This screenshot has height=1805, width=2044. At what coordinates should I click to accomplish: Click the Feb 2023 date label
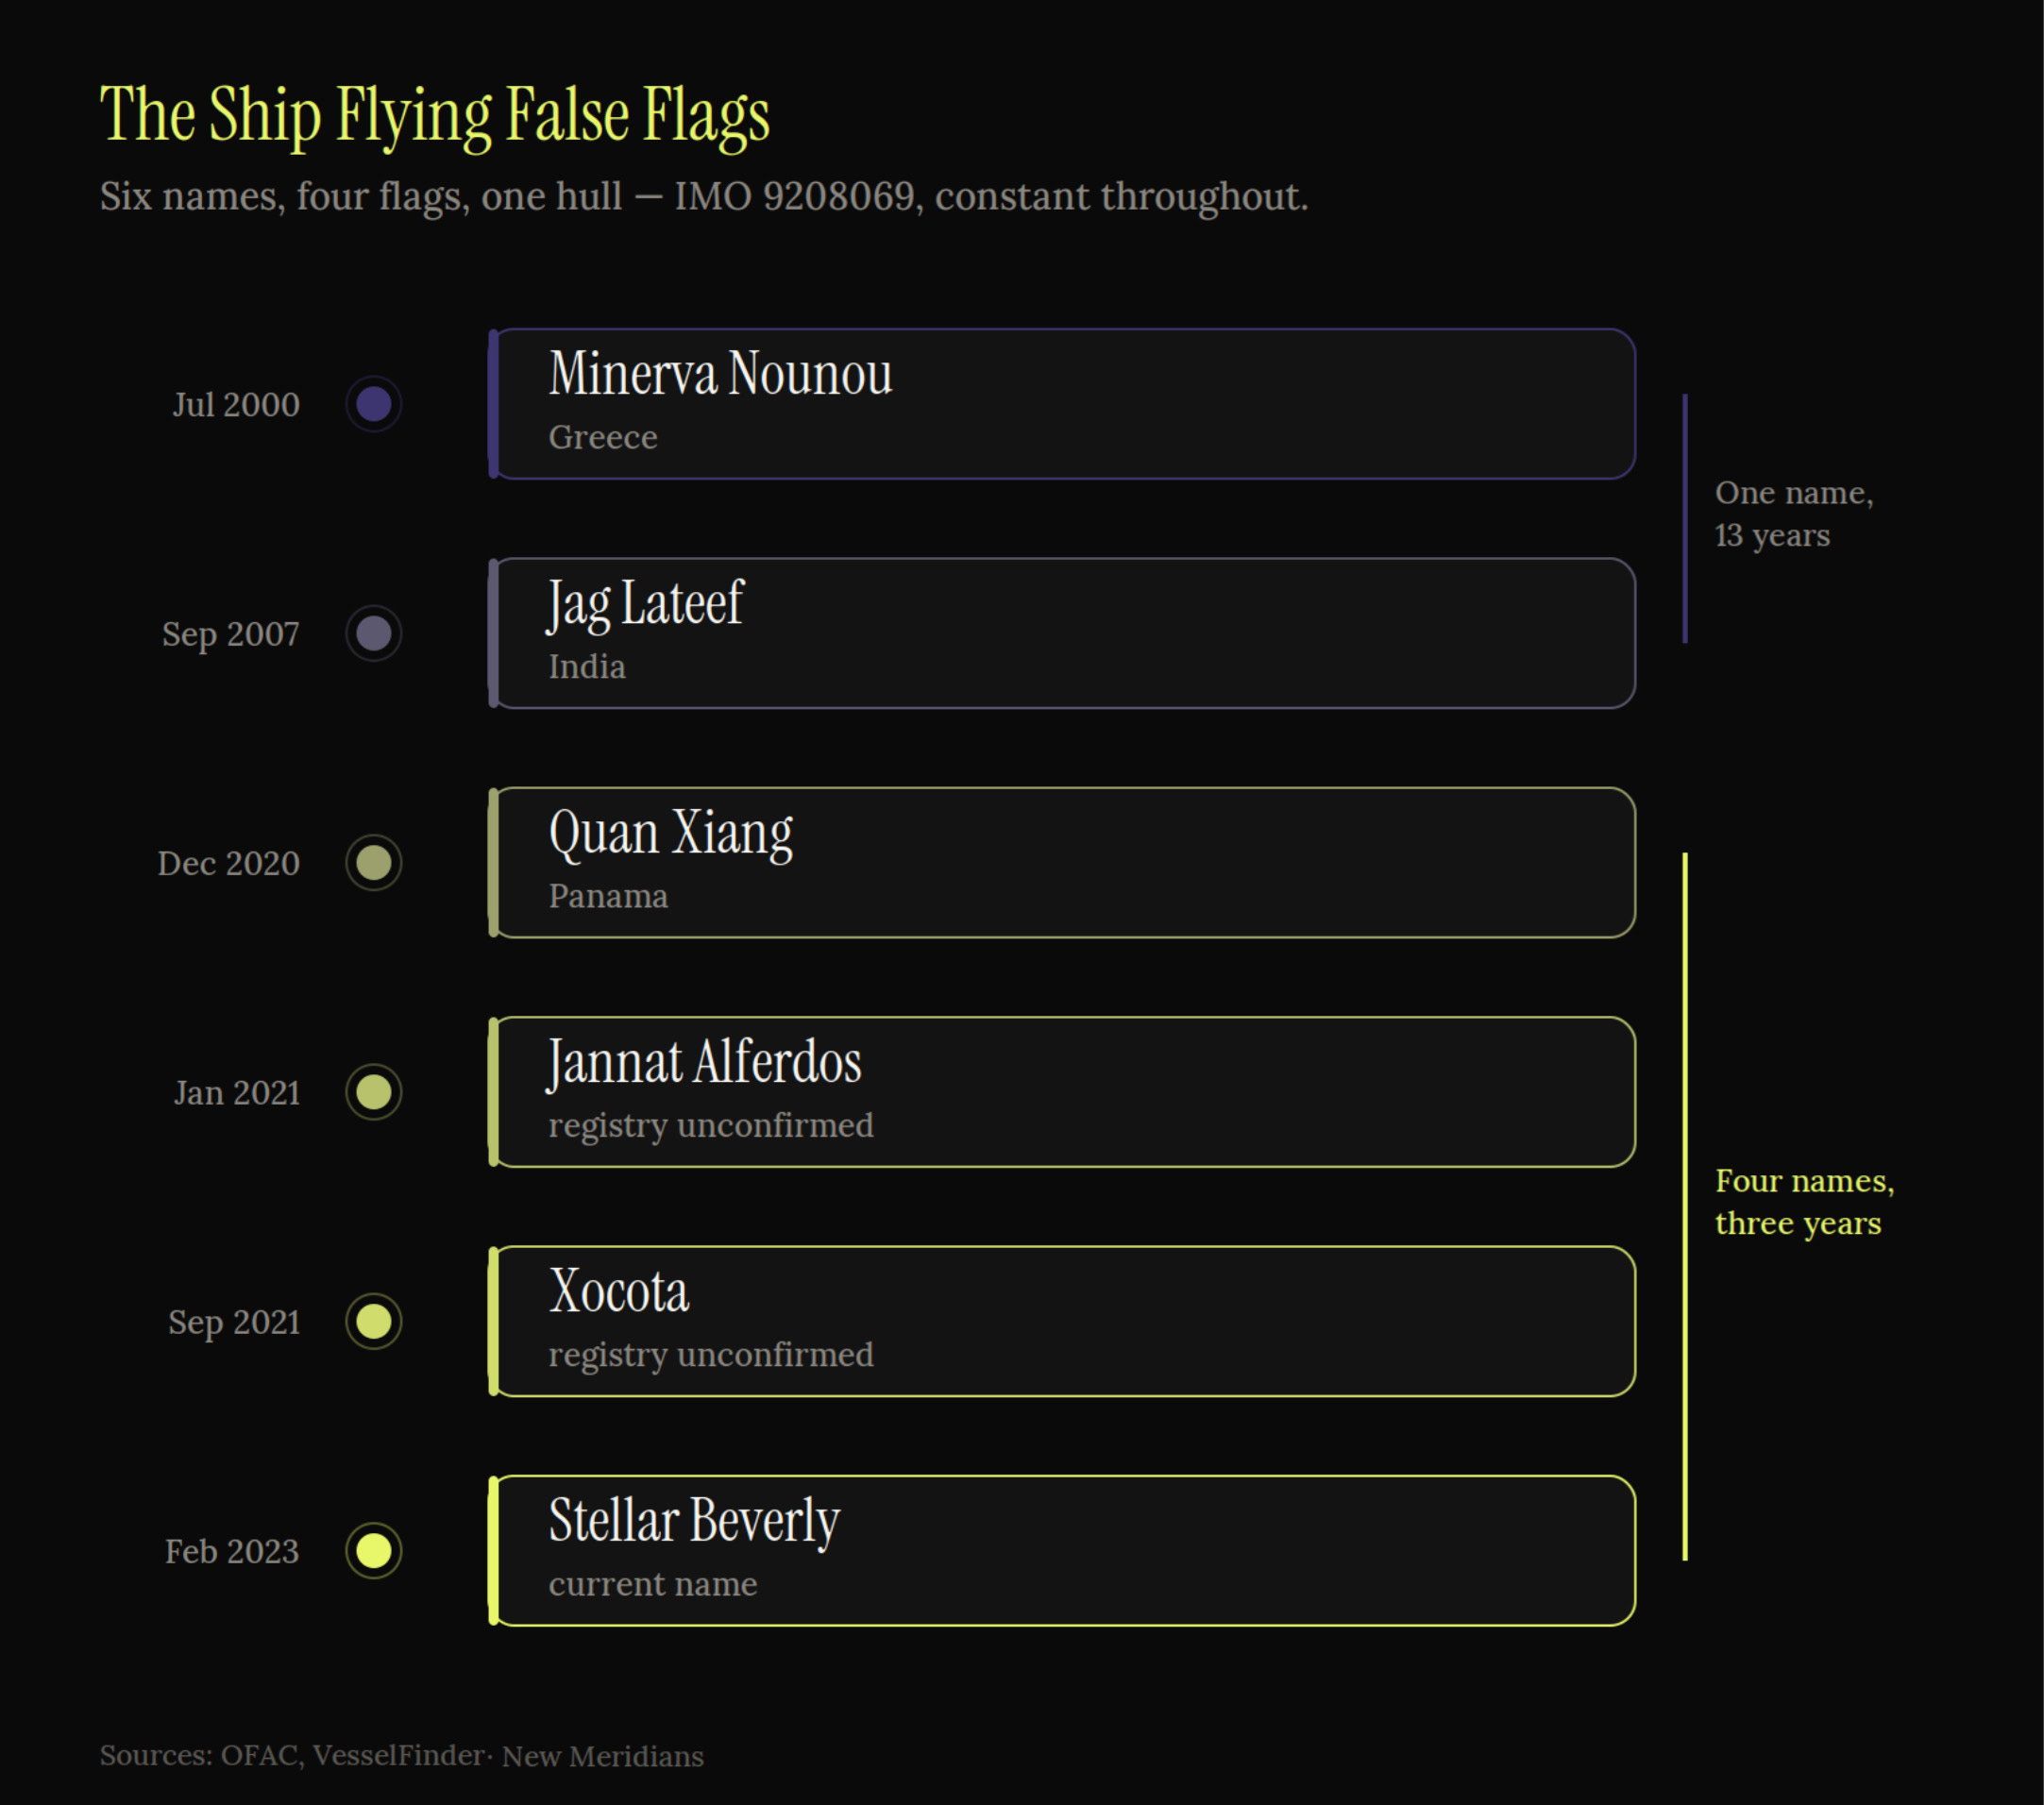[232, 1551]
